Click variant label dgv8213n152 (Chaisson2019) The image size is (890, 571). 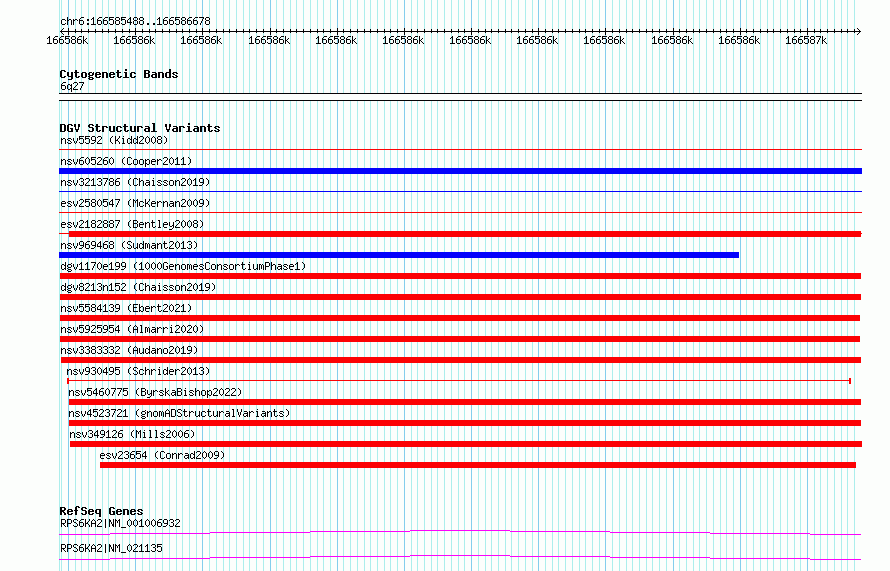tap(138, 287)
